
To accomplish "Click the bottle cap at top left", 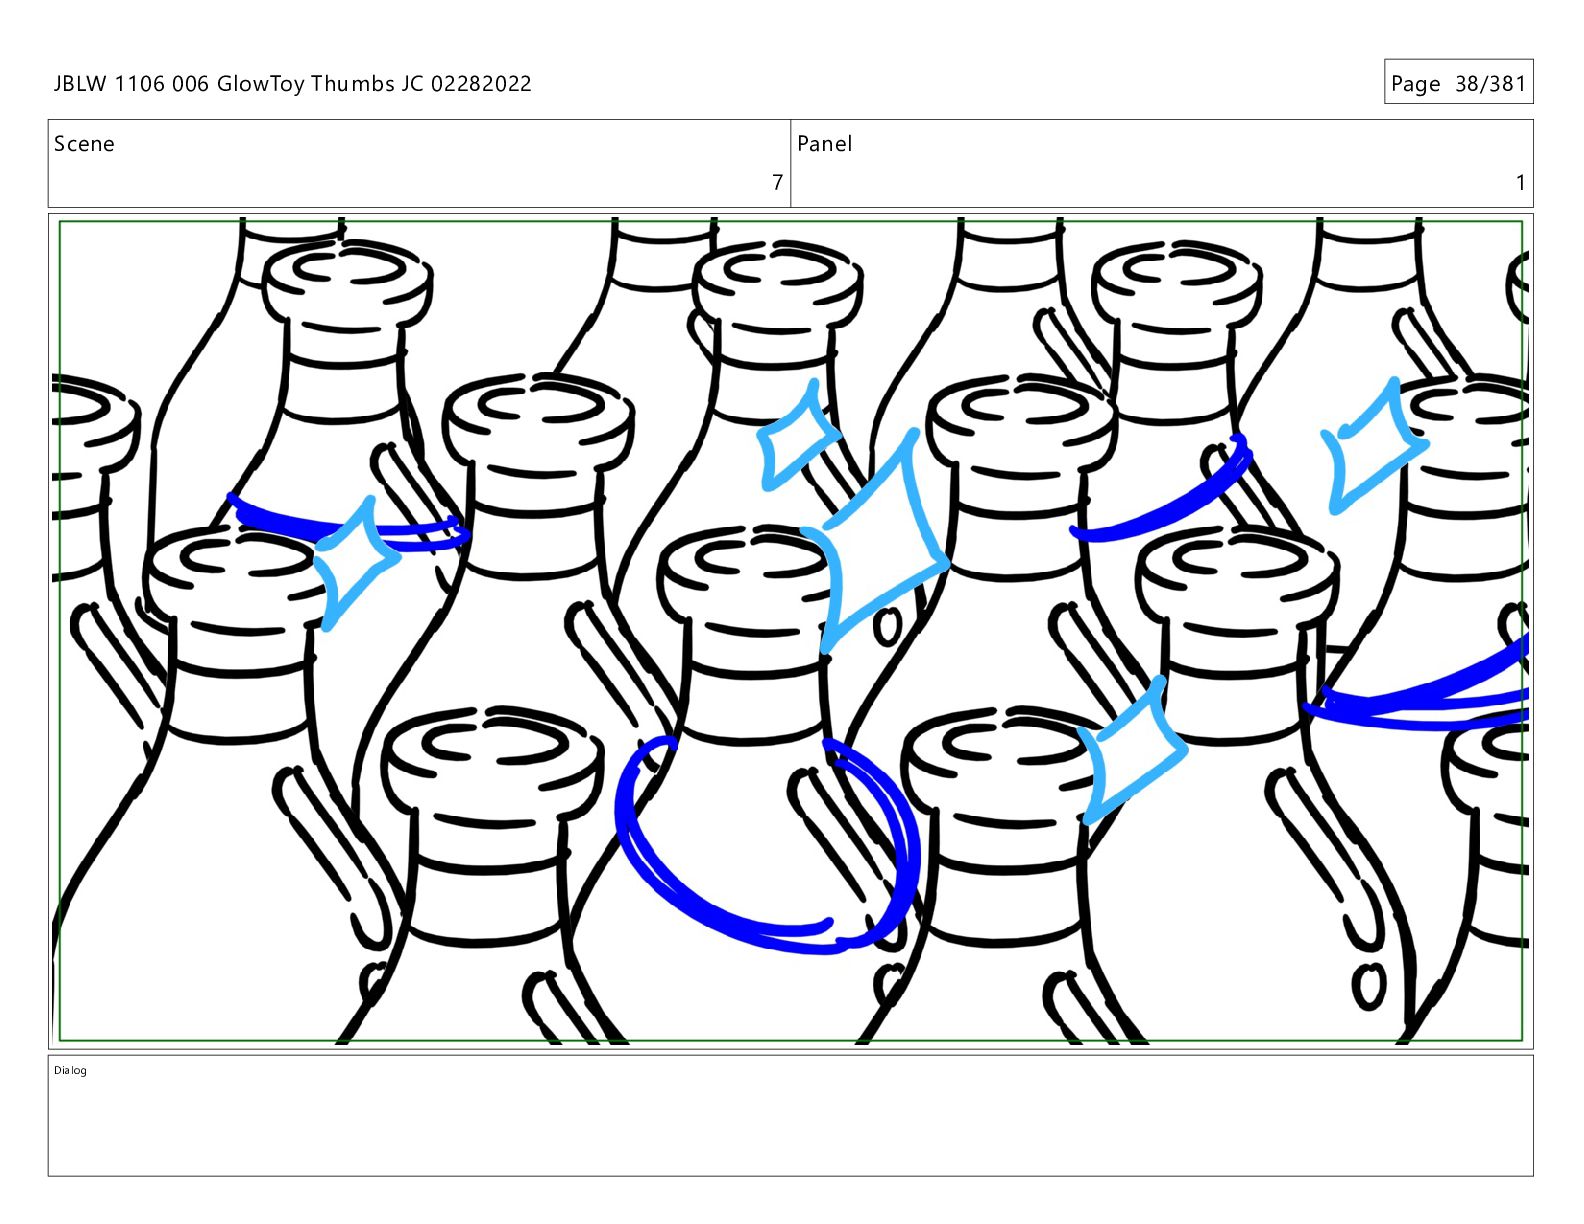I will click(347, 281).
